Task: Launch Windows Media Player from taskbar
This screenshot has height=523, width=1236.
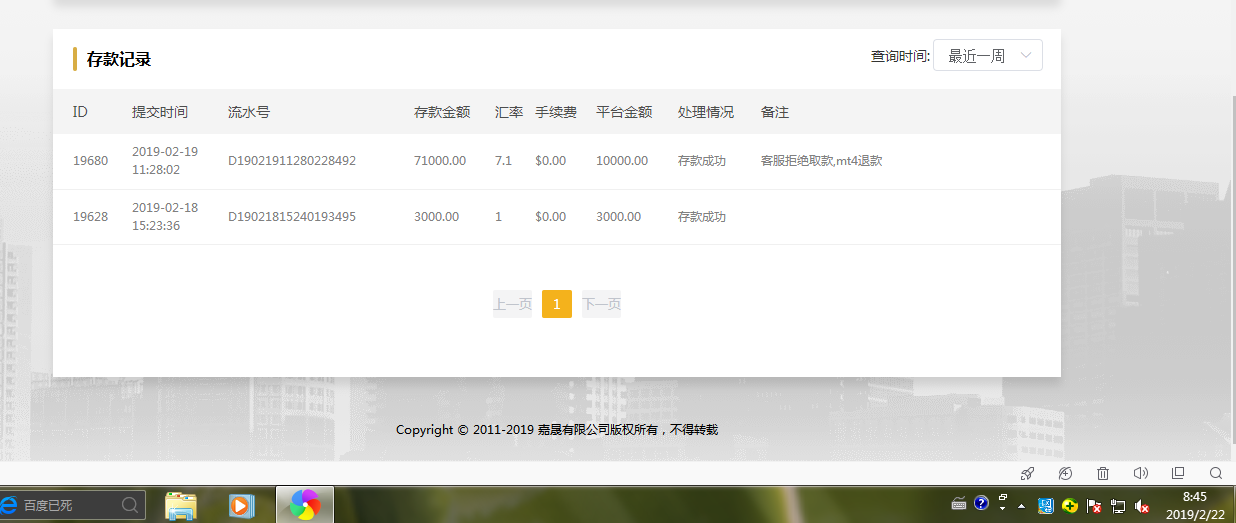Action: [x=240, y=505]
